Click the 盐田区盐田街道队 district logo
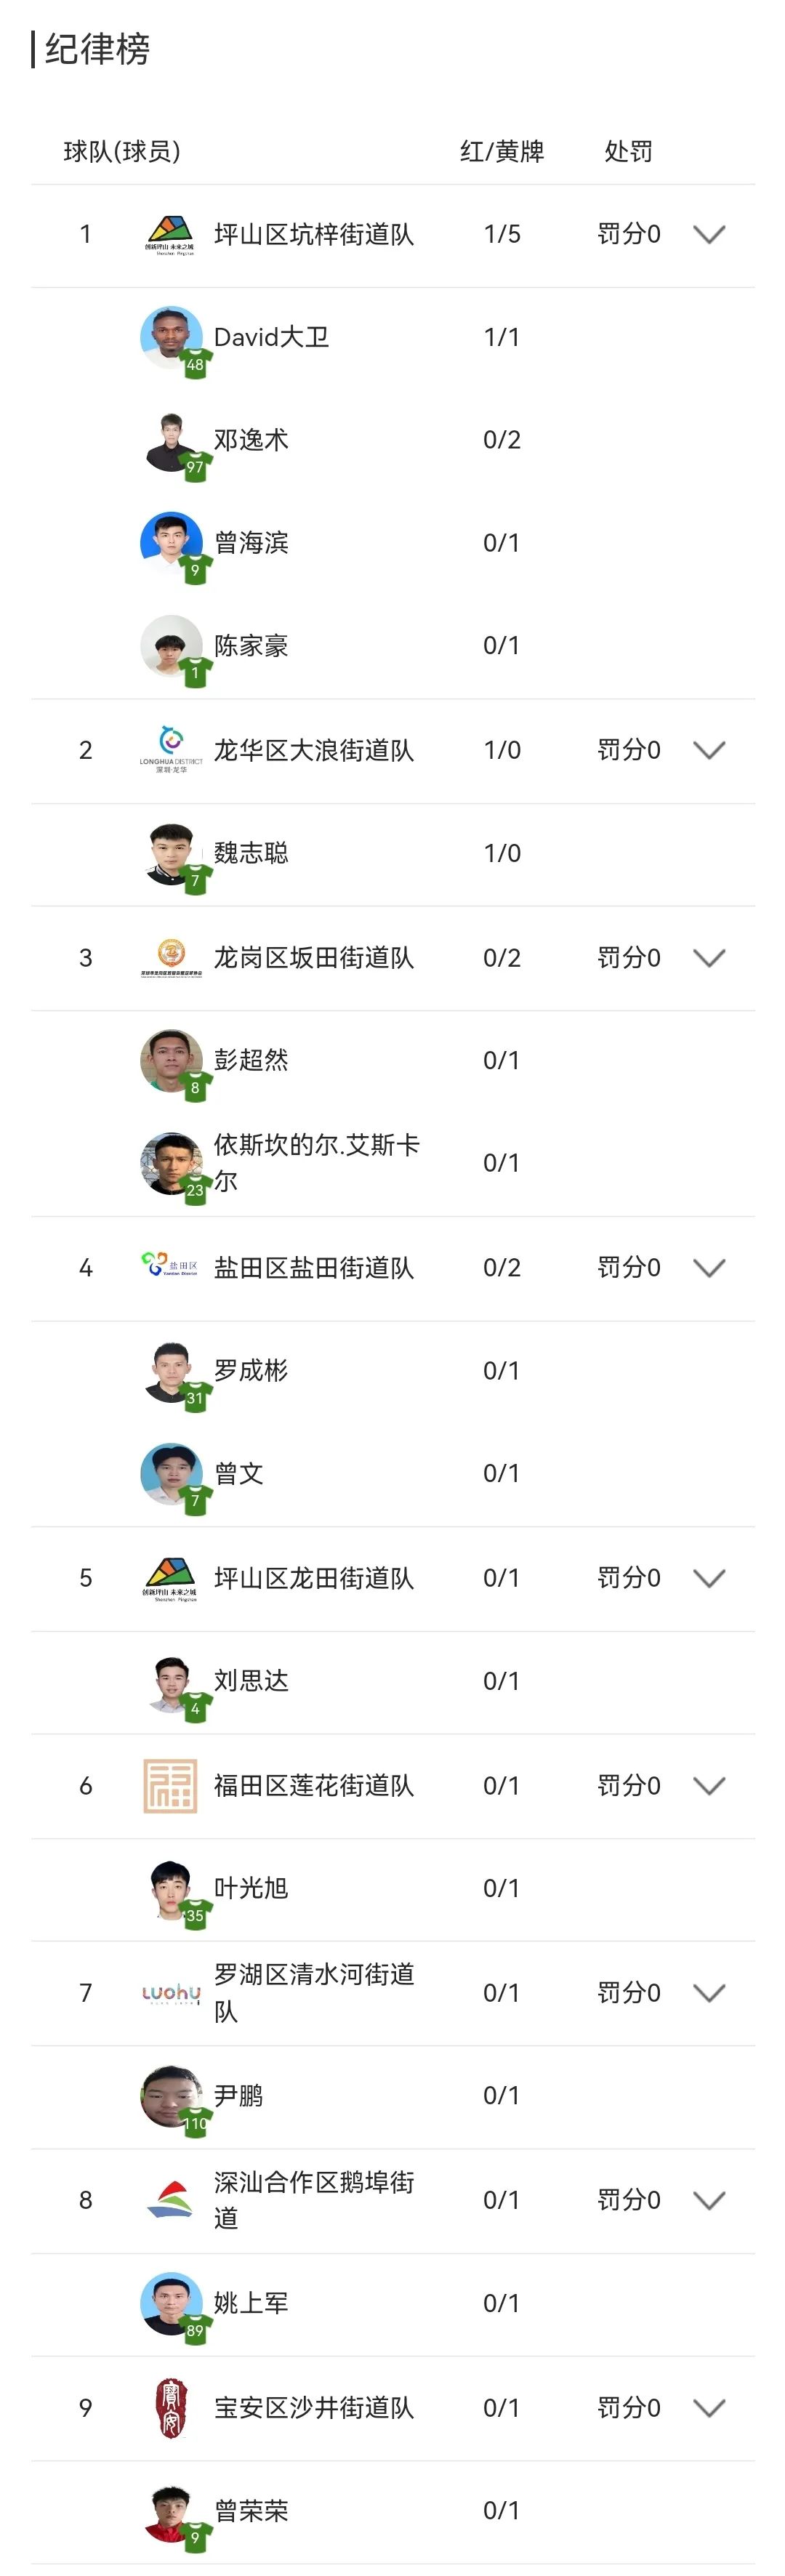785x2576 pixels. 171,1267
